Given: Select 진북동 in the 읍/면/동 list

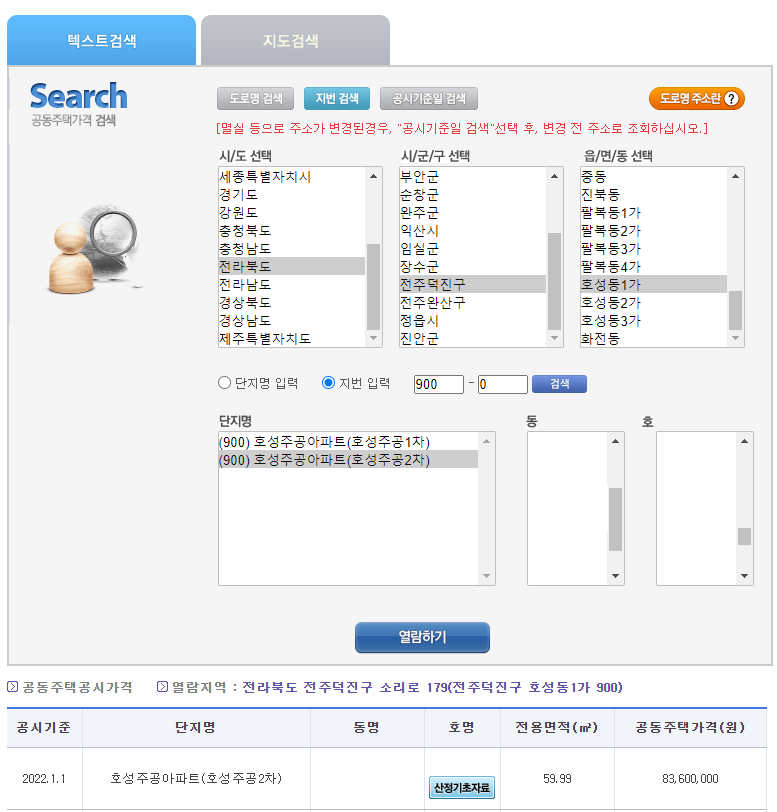Looking at the screenshot, I should click(x=654, y=195).
